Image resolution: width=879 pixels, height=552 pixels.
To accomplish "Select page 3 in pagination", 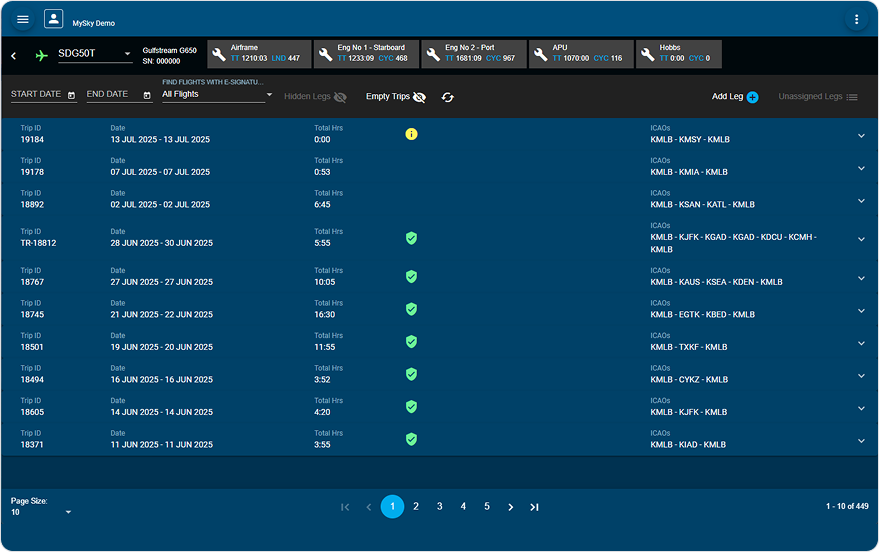I will point(440,507).
